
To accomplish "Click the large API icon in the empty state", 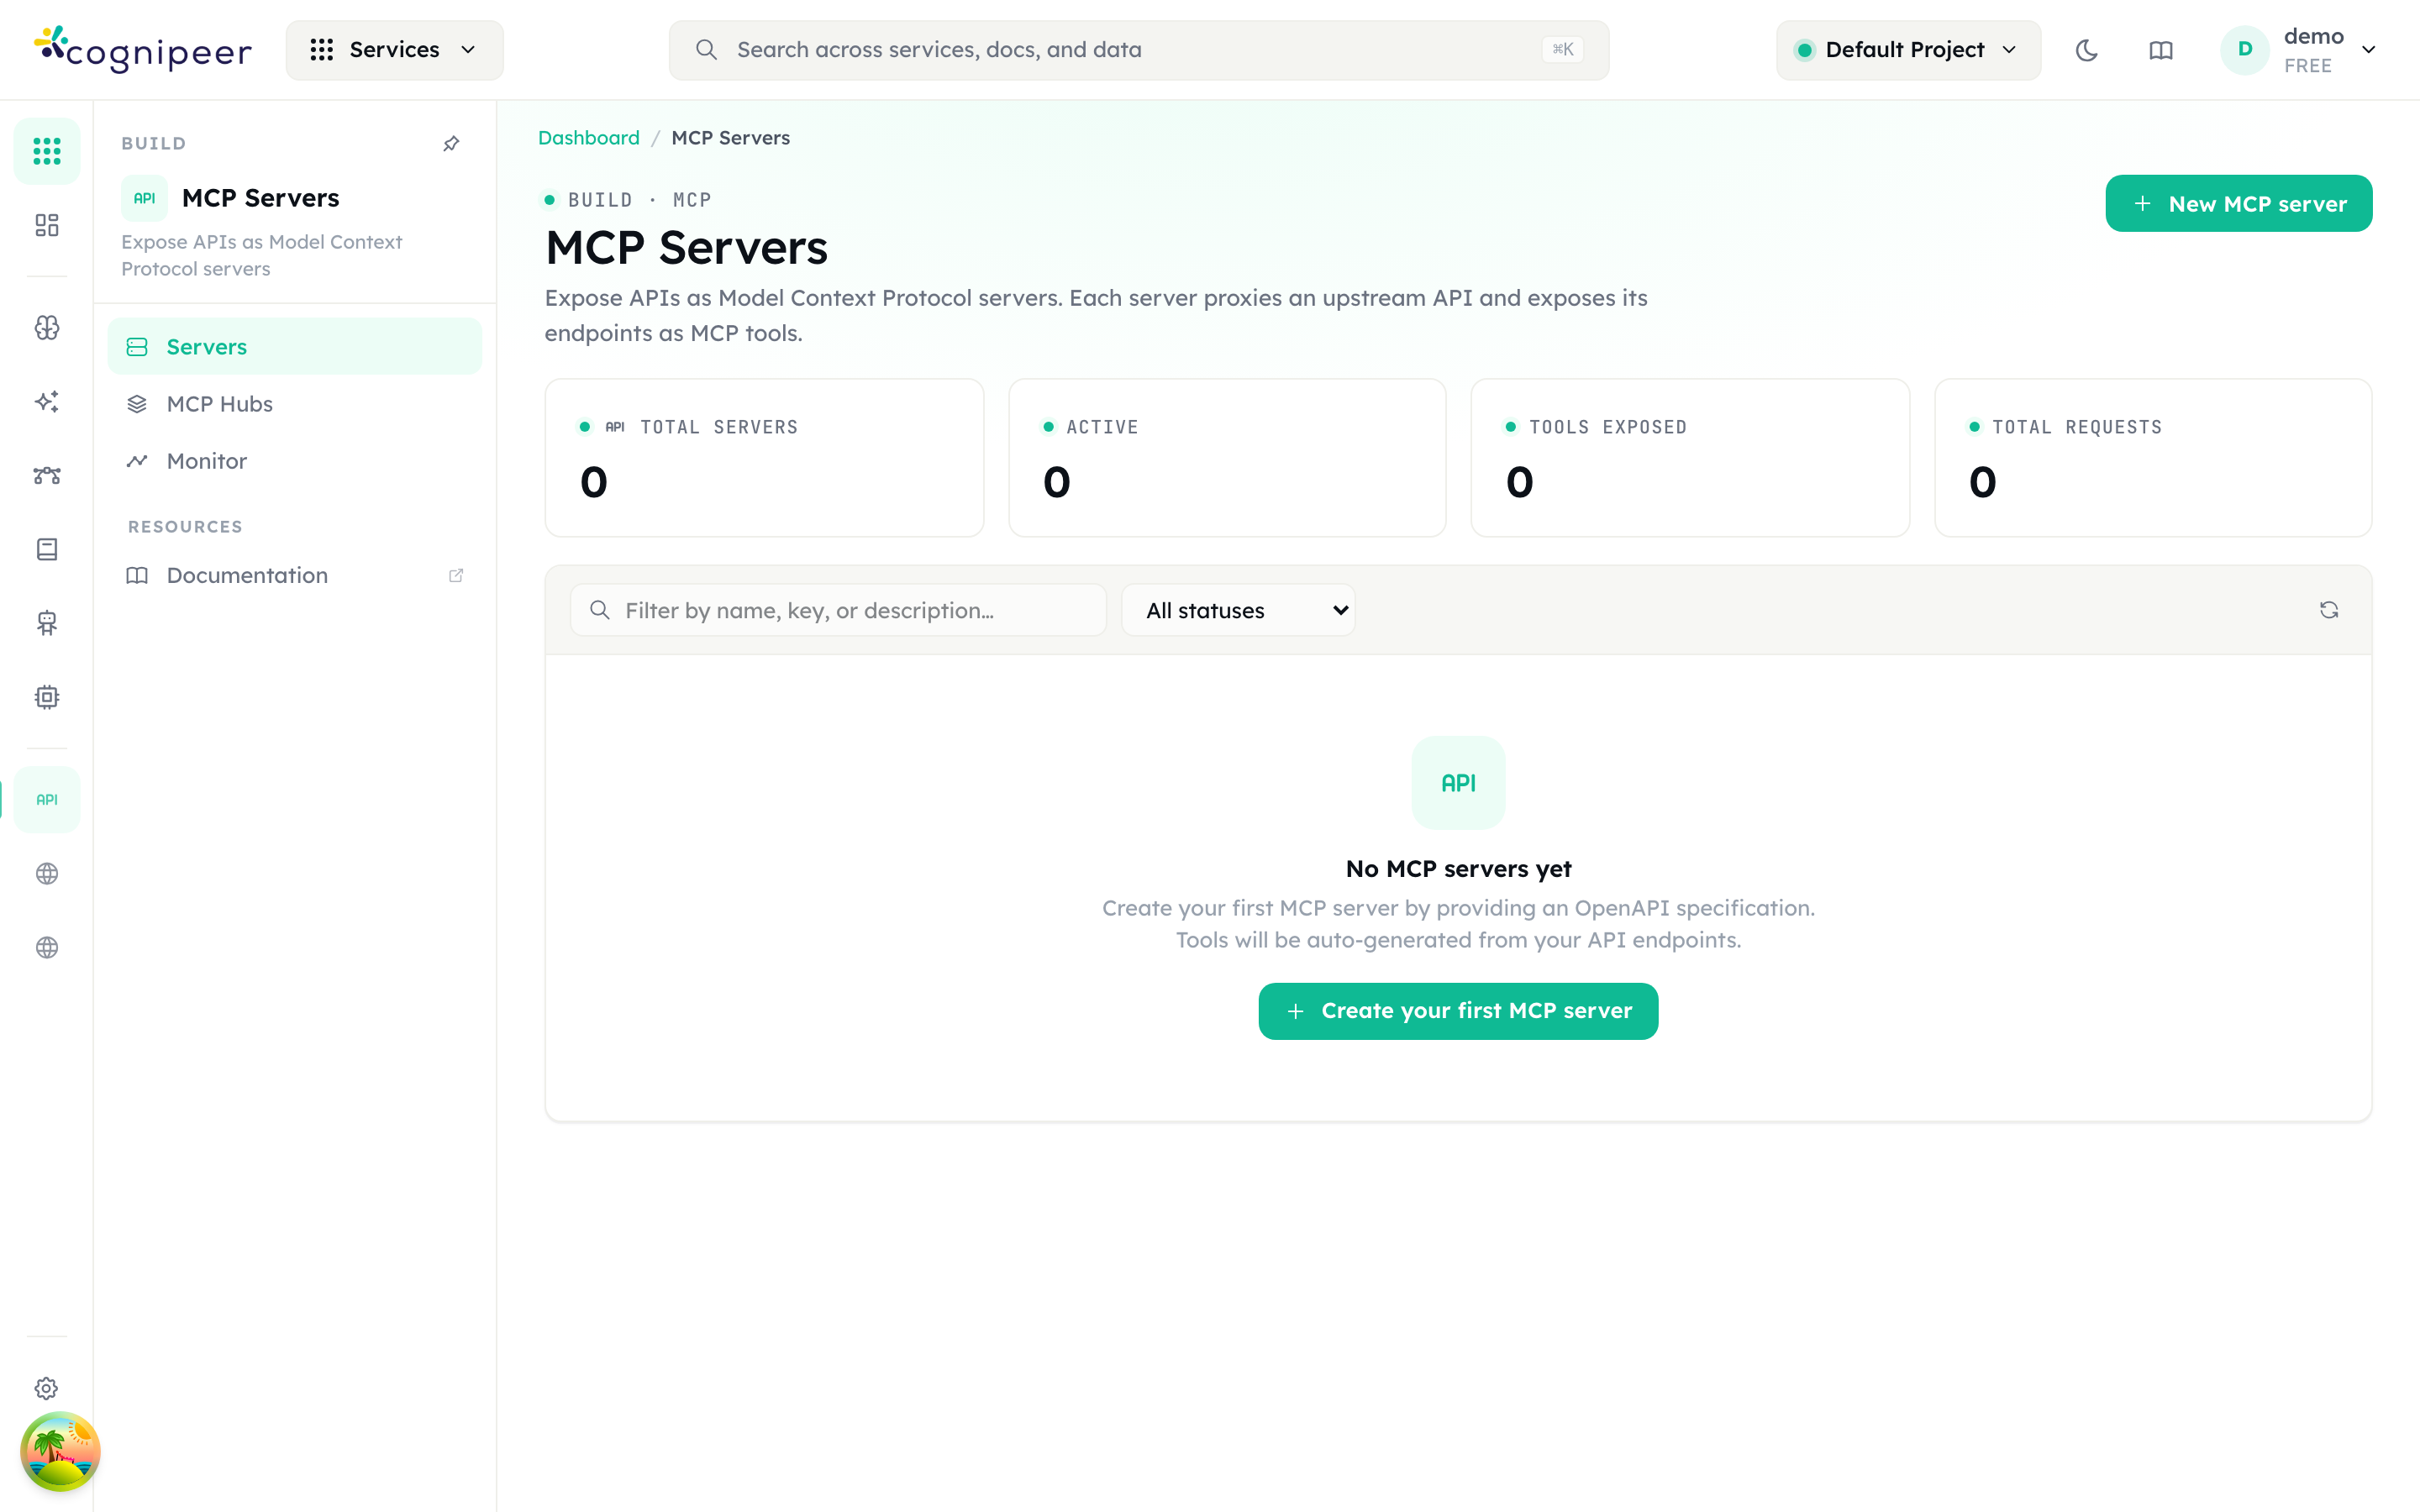I will [x=1458, y=783].
